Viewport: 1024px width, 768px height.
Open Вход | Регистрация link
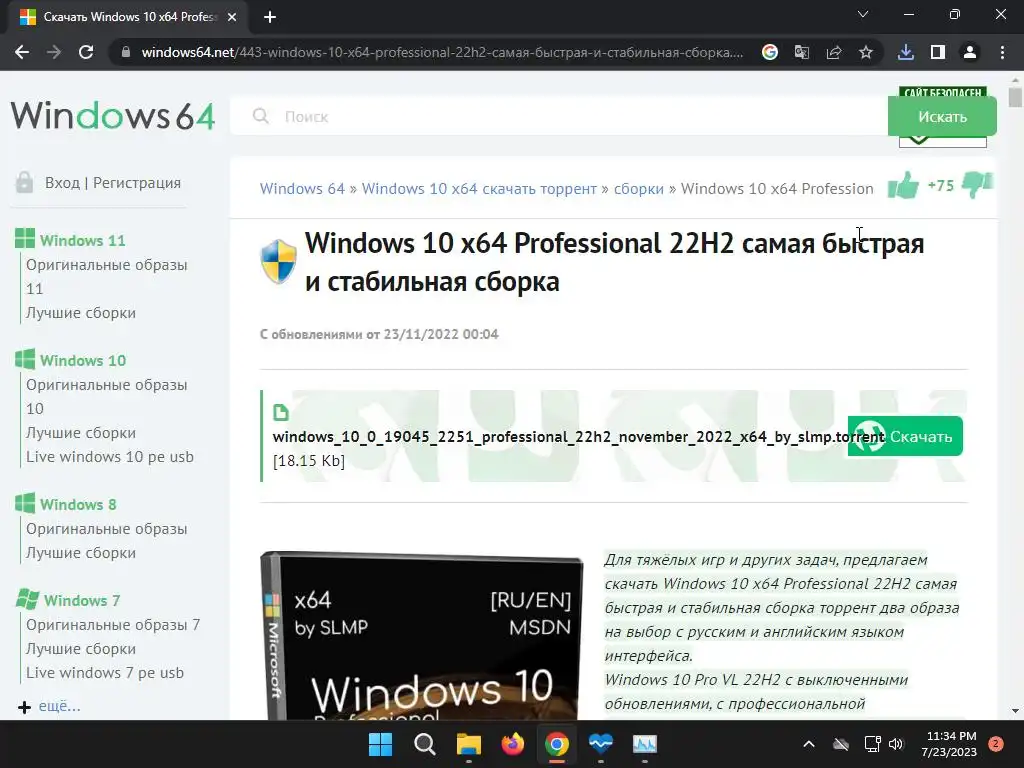click(x=113, y=183)
